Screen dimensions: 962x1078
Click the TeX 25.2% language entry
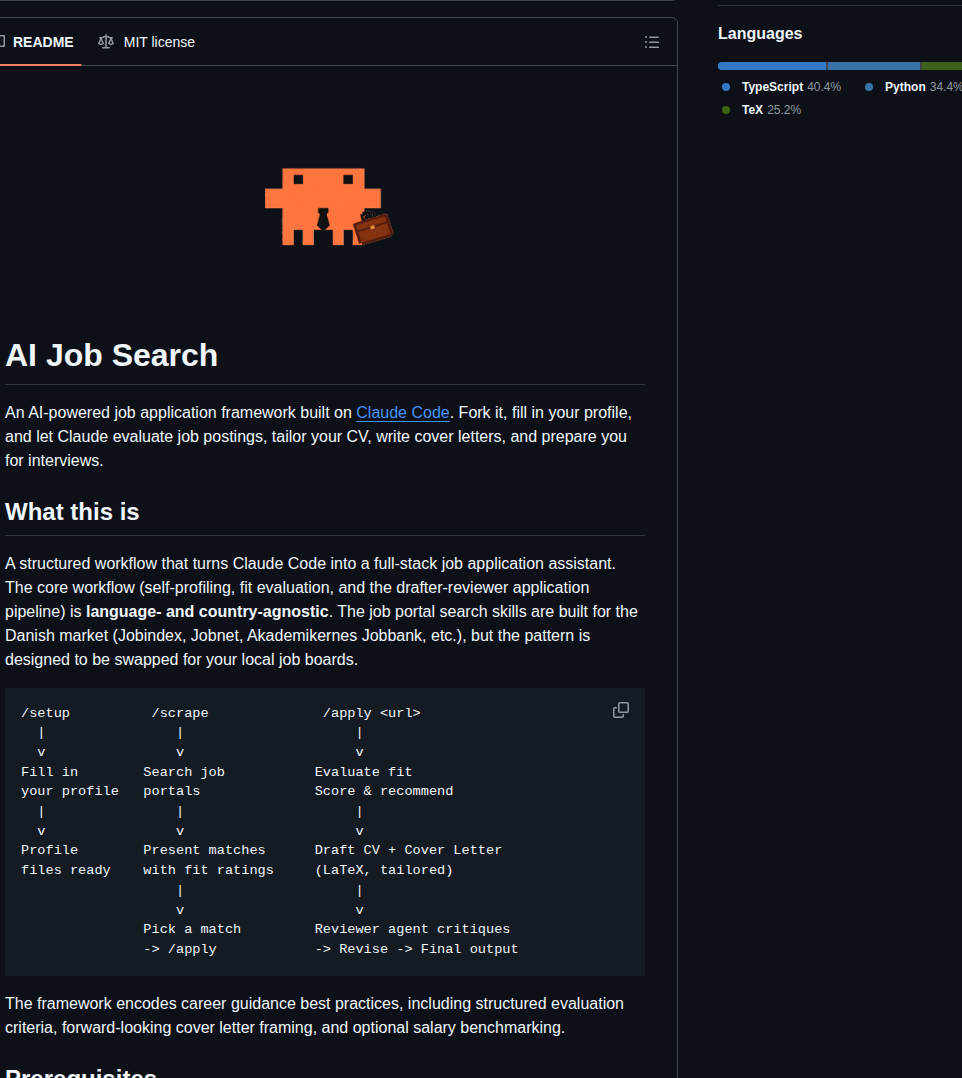click(x=762, y=110)
